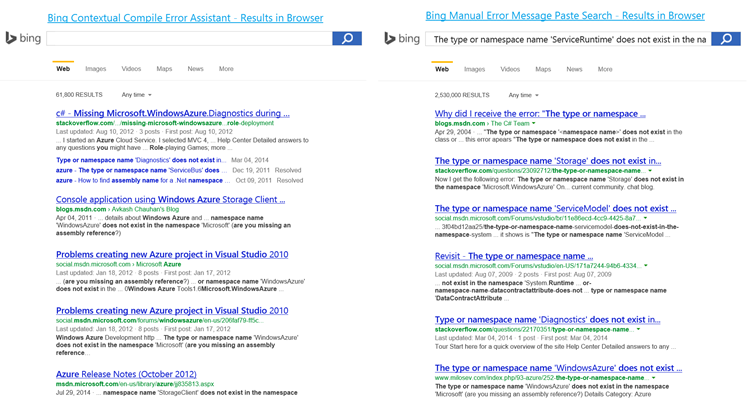Open 'Revisit - The type or namespace name' result
Screen dimensions: 750x408
[x=514, y=256]
